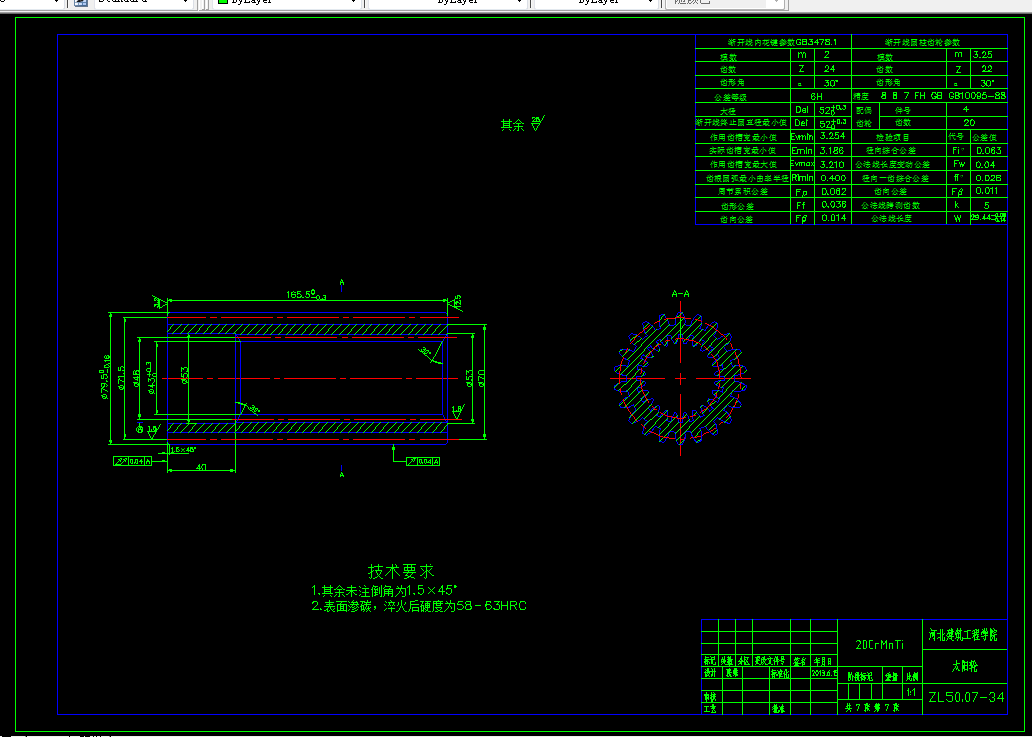Viewport: 1032px width, 737px height.
Task: Select the 165.5 length dimension text
Action: point(306,294)
